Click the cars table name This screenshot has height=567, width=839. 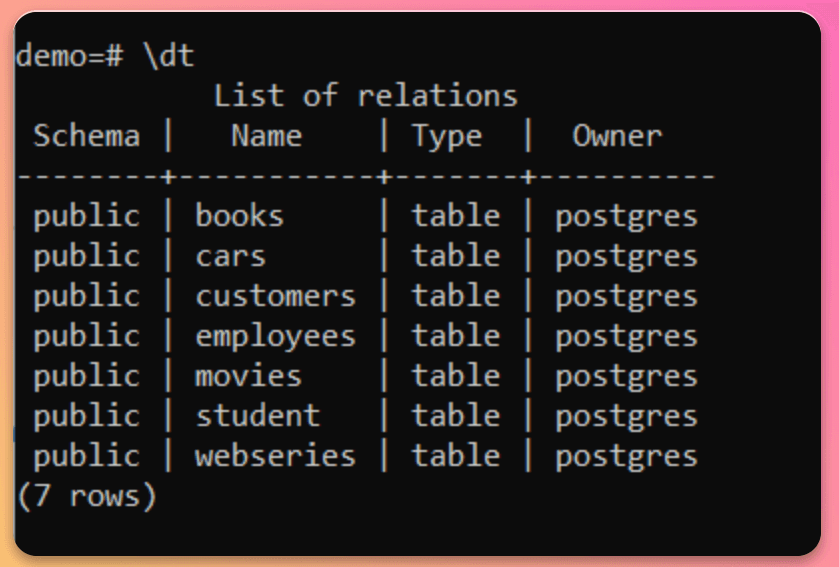[230, 256]
